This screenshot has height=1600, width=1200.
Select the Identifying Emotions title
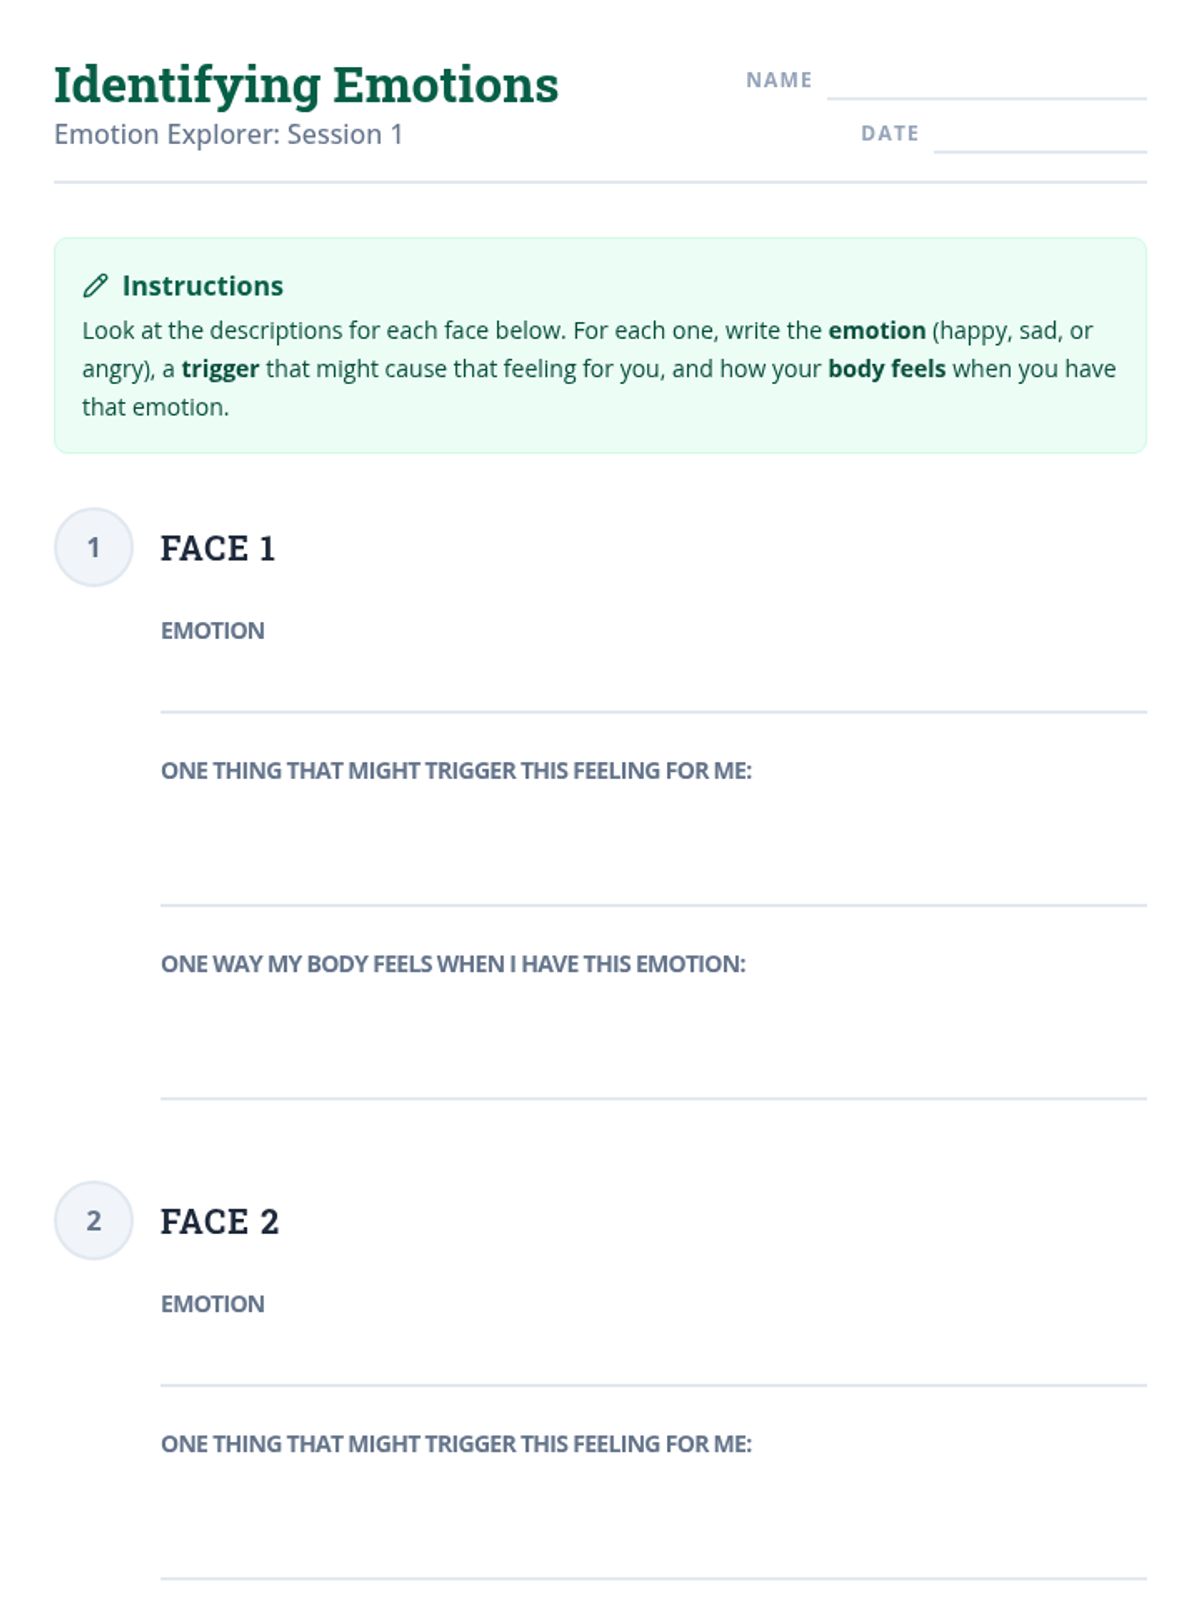(x=306, y=85)
